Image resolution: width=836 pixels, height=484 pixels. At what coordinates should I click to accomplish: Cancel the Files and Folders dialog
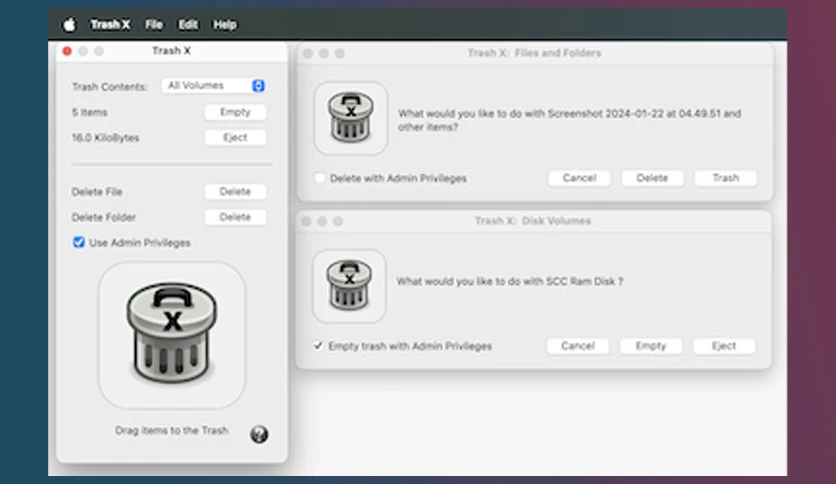point(580,178)
